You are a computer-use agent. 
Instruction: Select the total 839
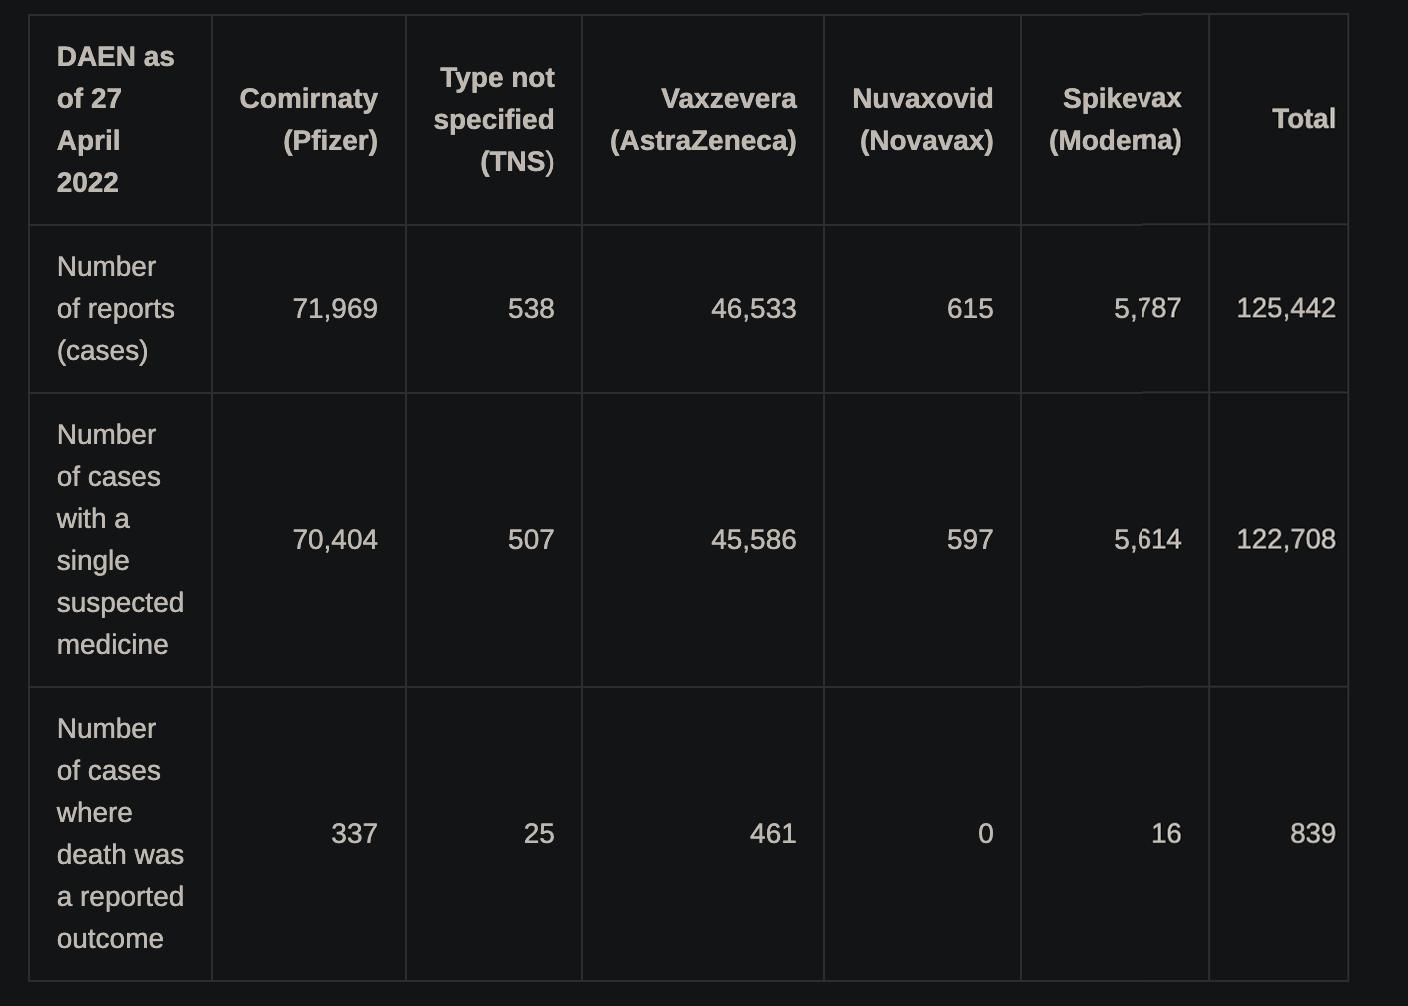pos(1313,833)
